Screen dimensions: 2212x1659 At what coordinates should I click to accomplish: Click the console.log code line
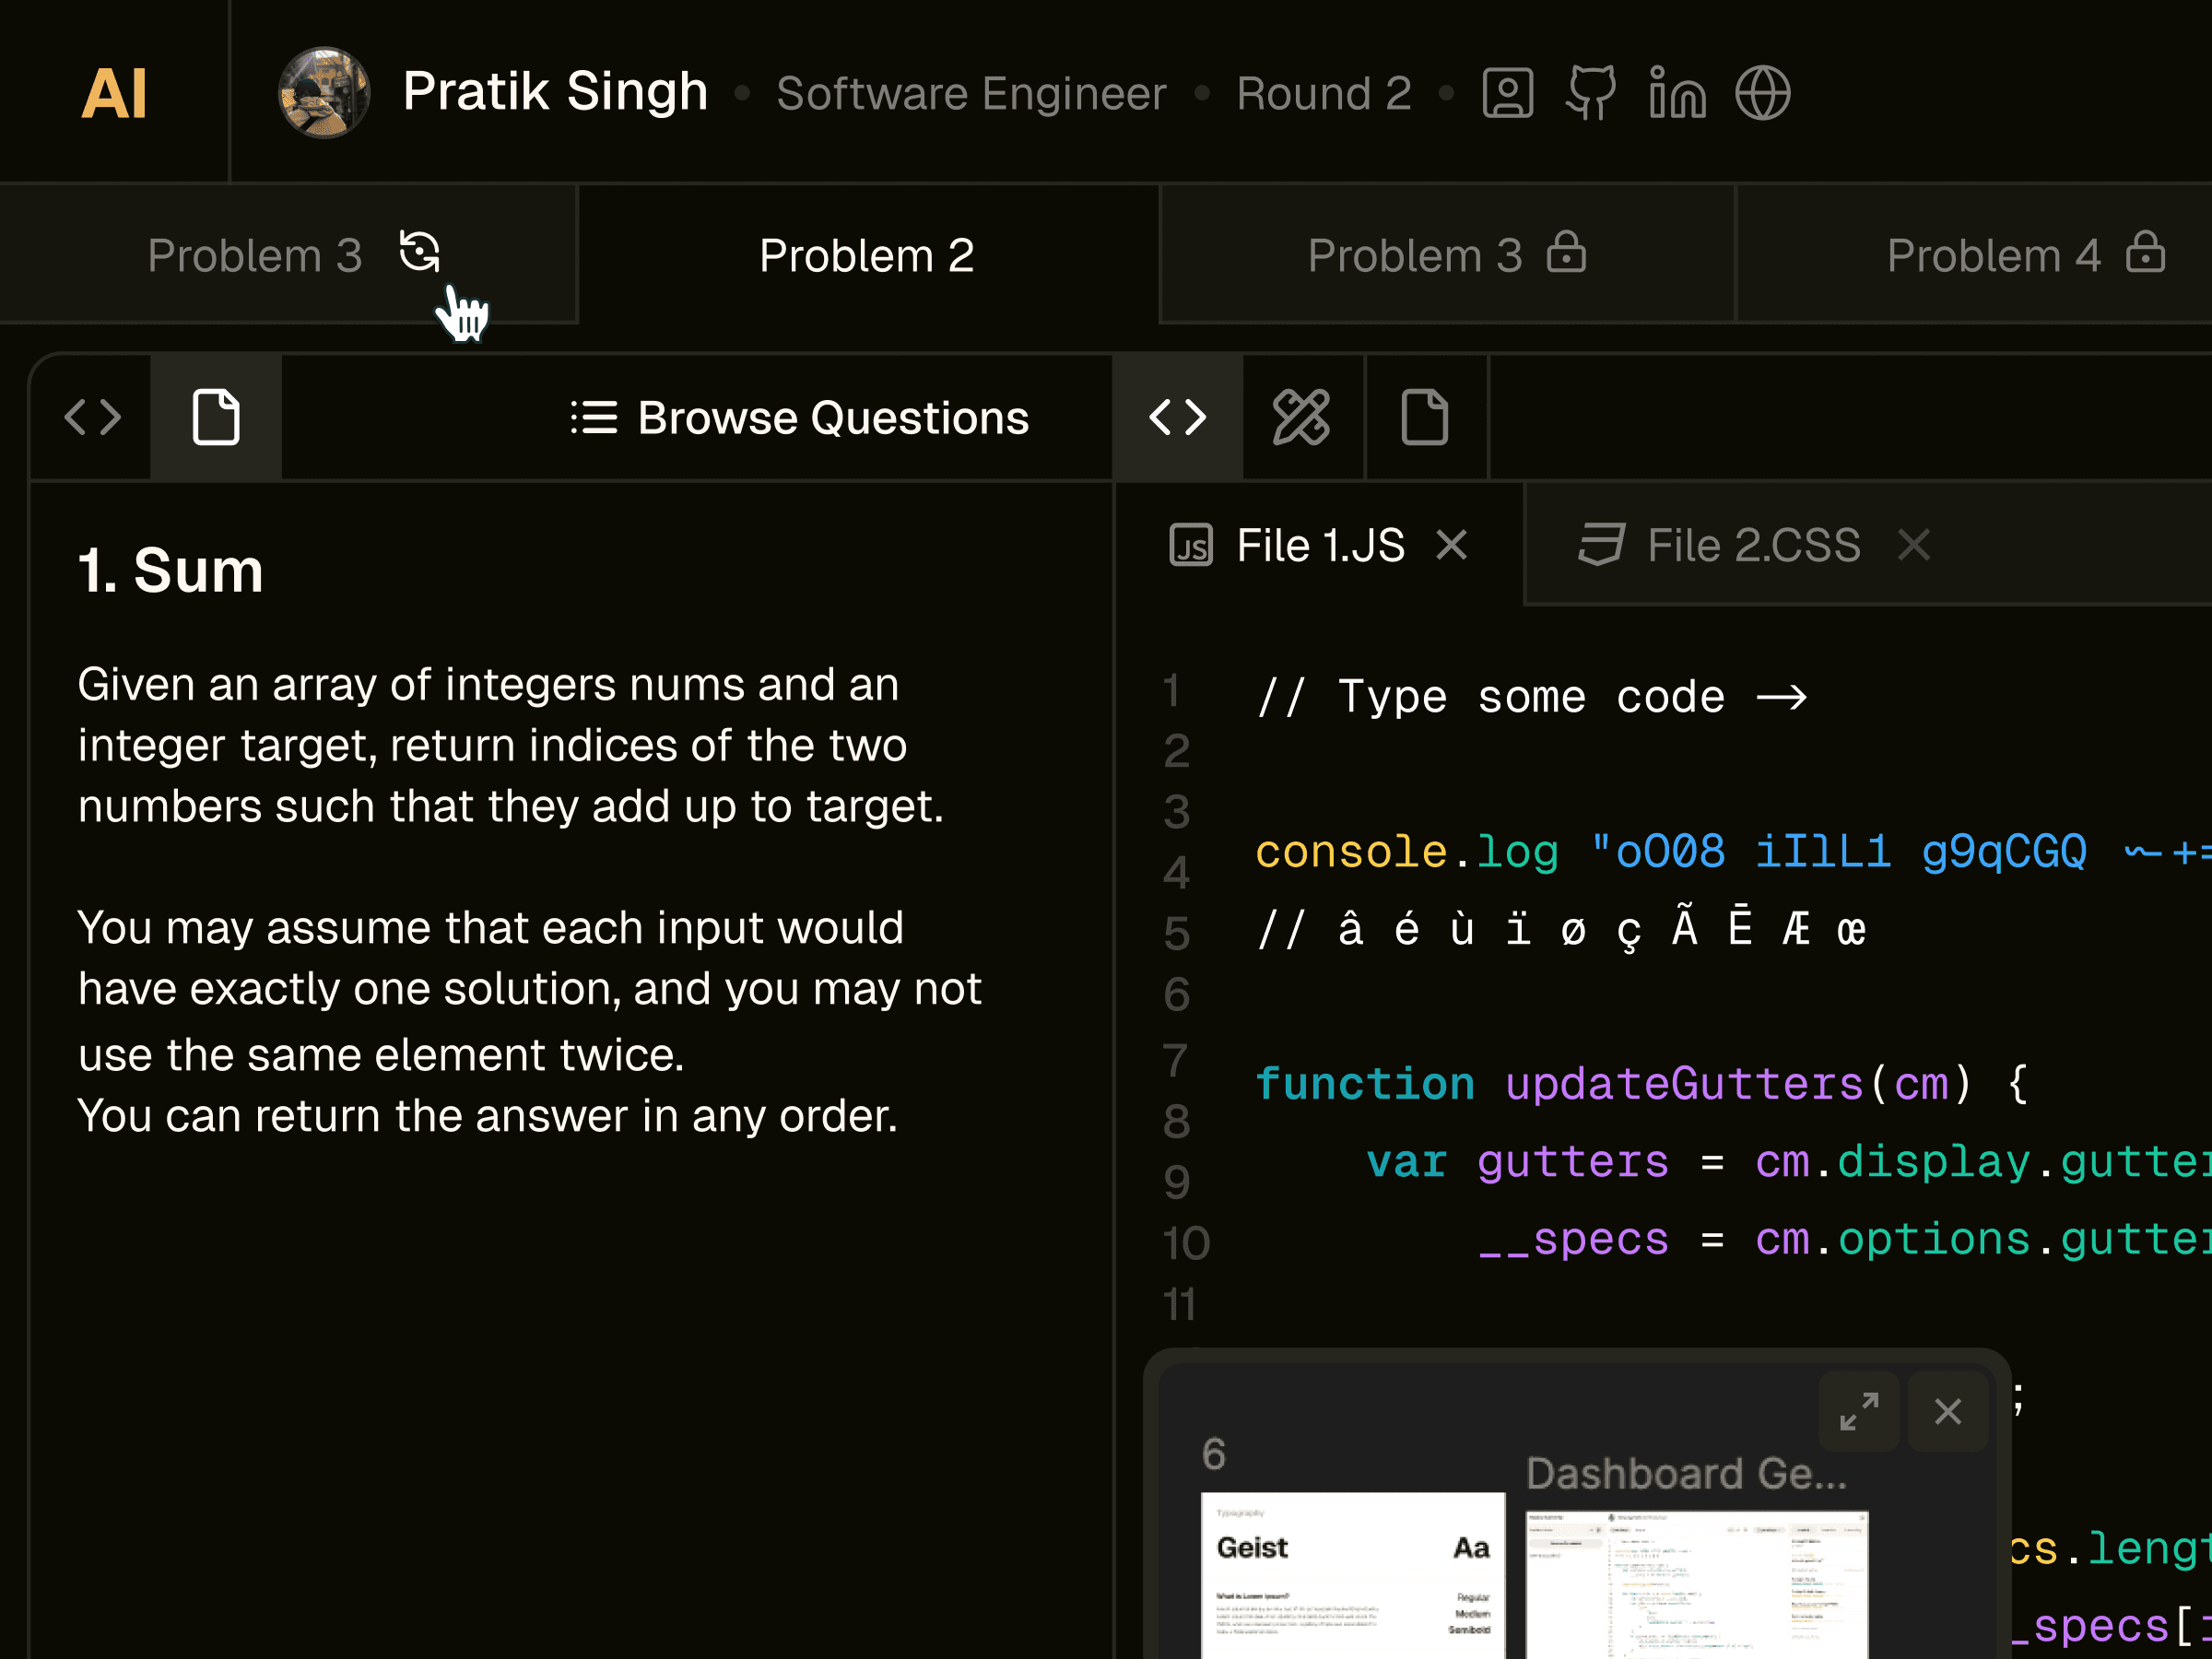1733,852
